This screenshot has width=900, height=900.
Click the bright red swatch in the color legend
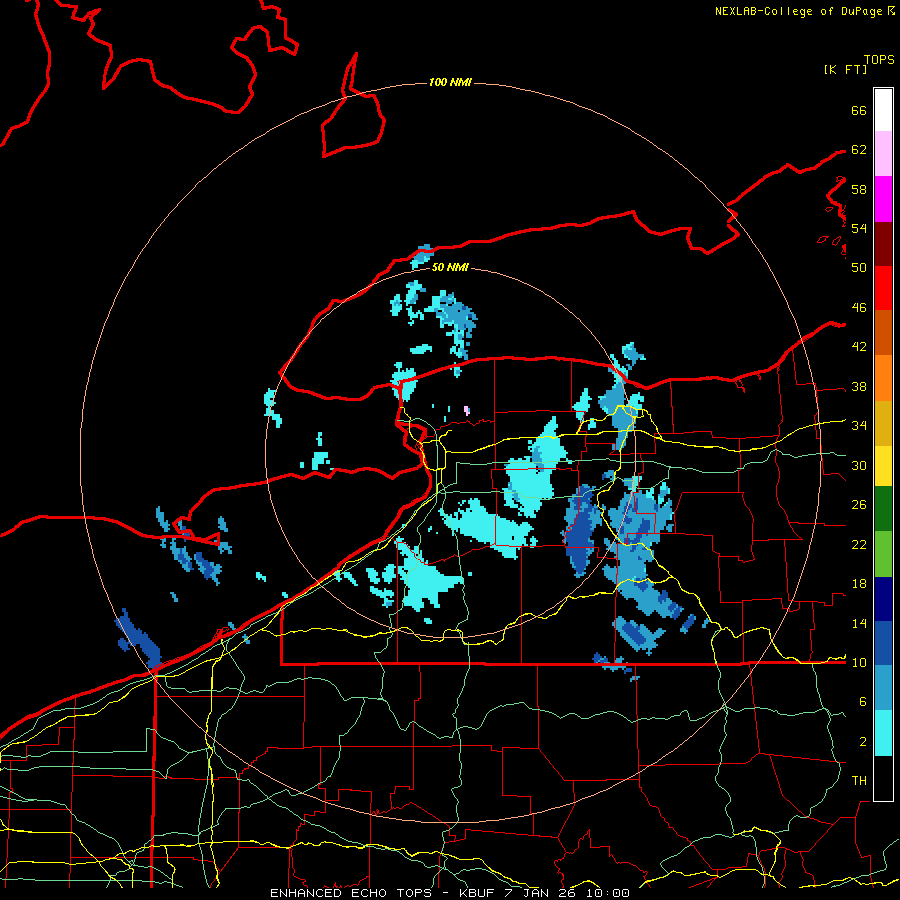(x=883, y=288)
